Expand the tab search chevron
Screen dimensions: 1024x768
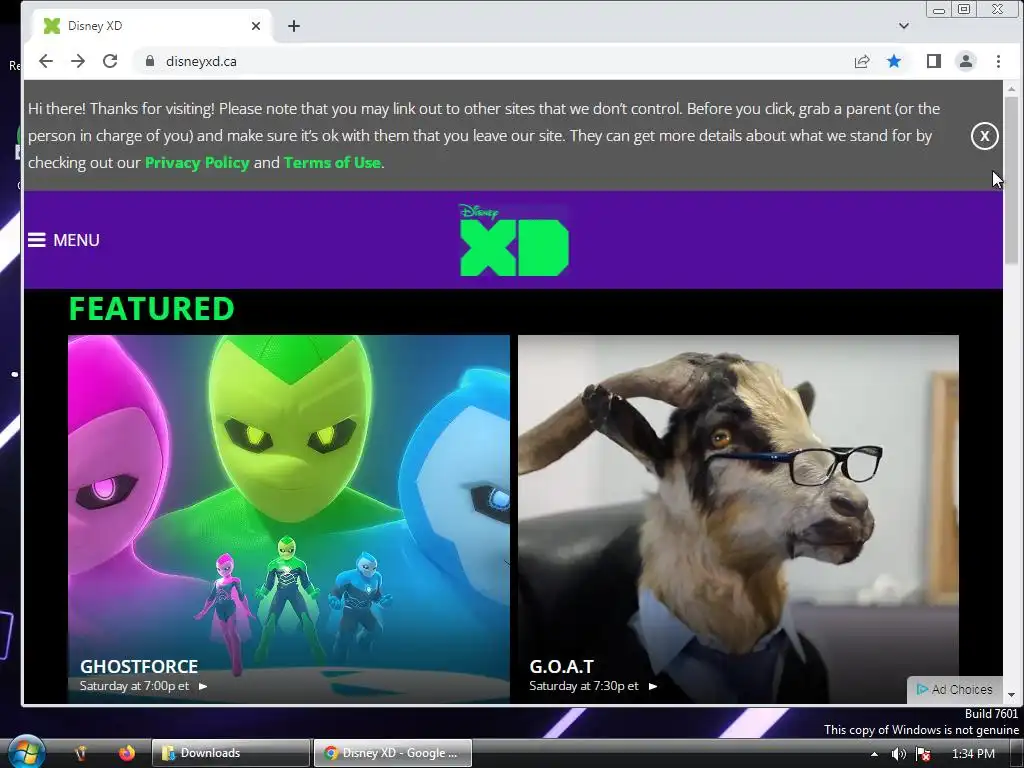click(904, 26)
